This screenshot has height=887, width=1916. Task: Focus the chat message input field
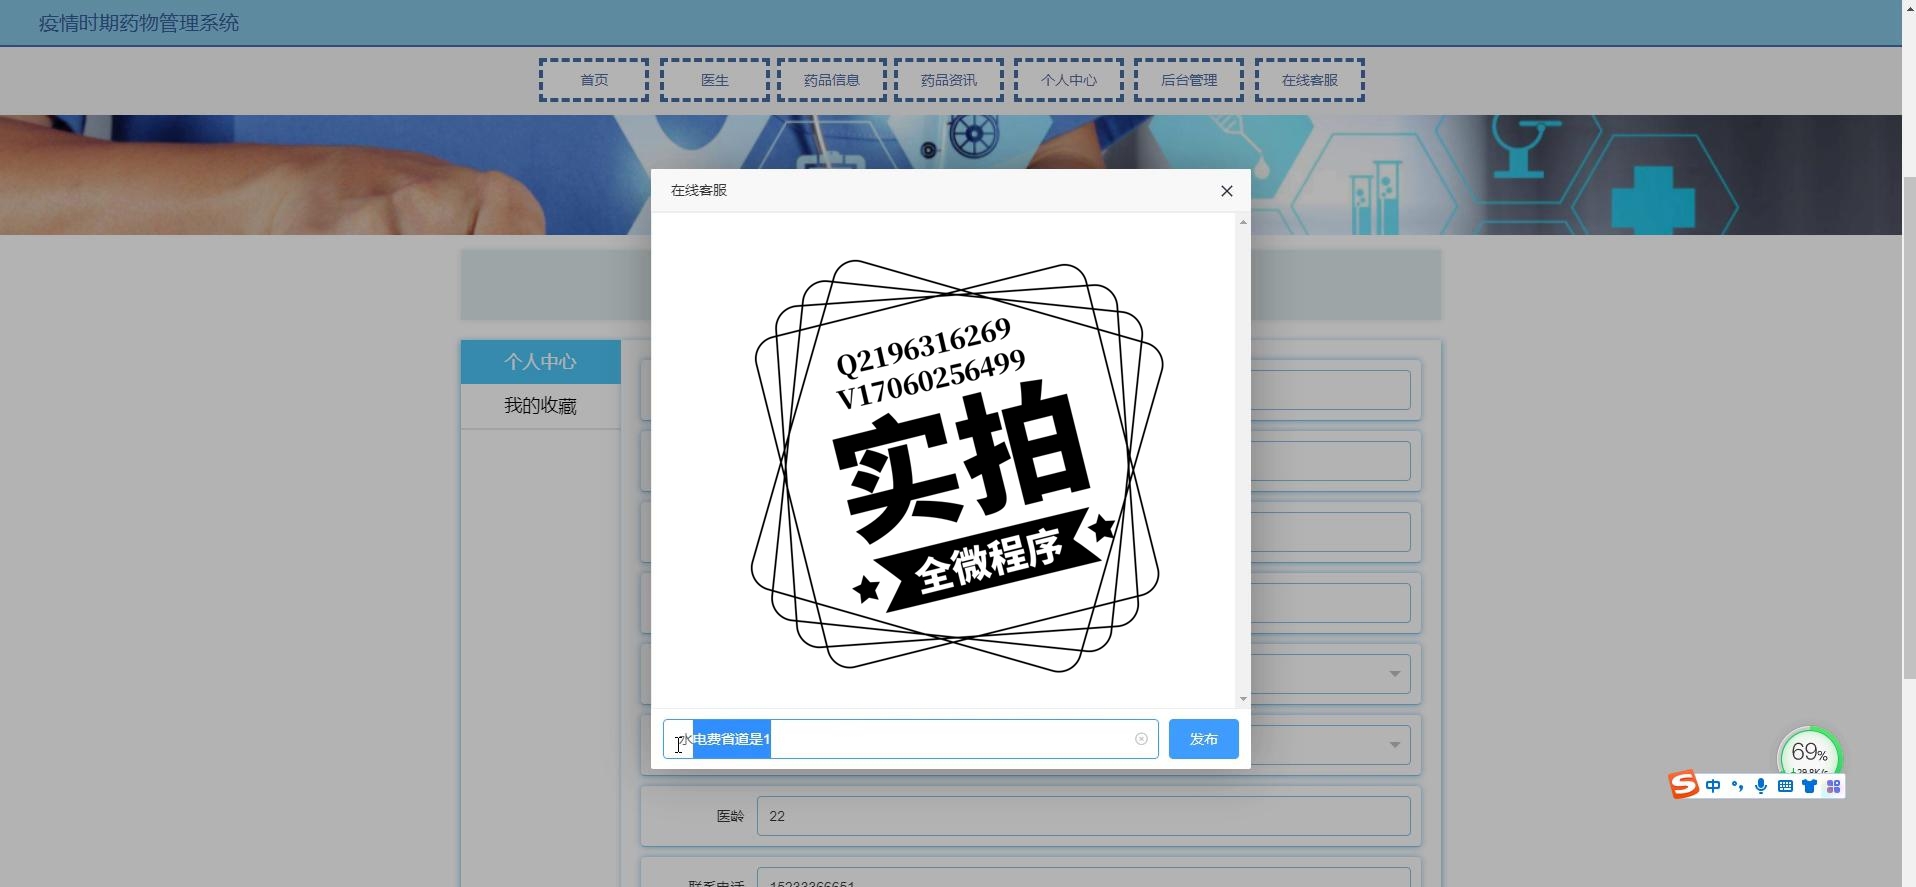[x=910, y=739]
